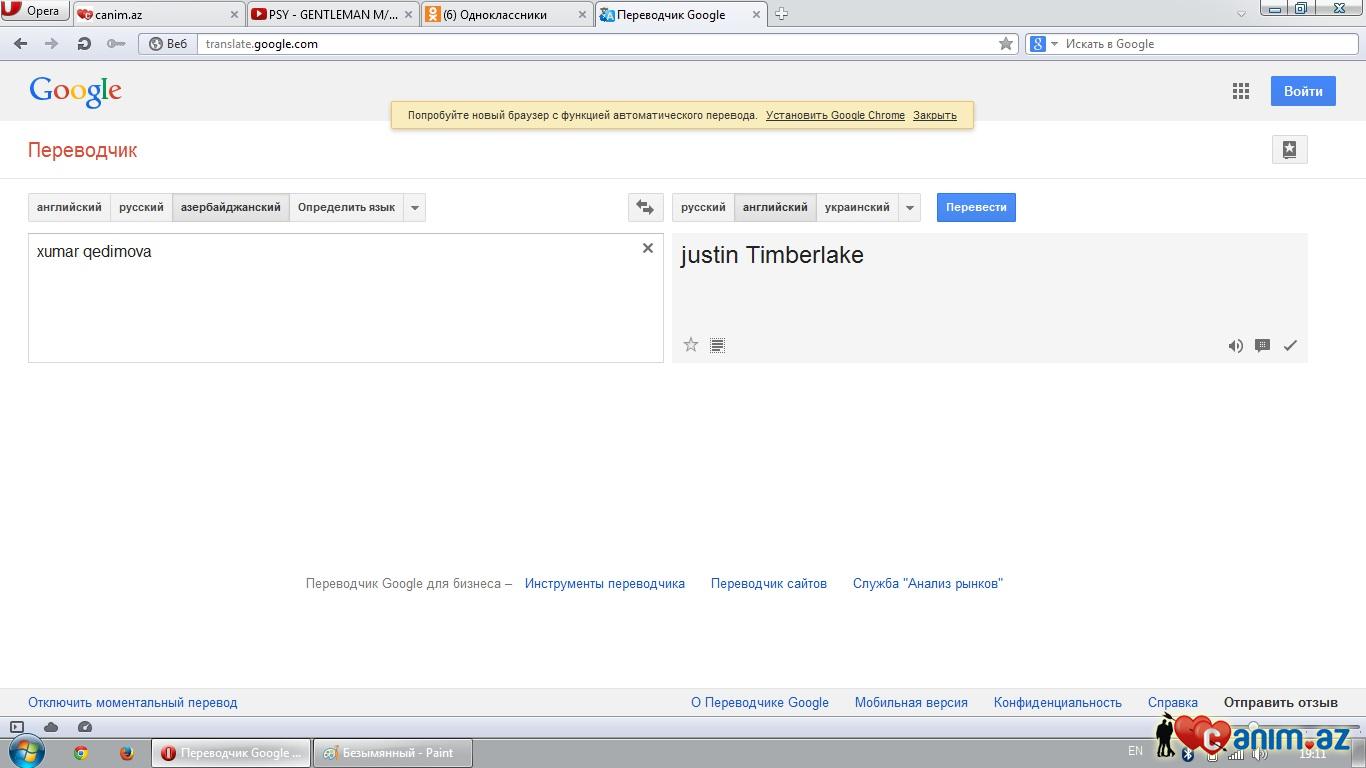This screenshot has height=768, width=1366.
Task: Open the Google apps grid icon
Action: click(1241, 91)
